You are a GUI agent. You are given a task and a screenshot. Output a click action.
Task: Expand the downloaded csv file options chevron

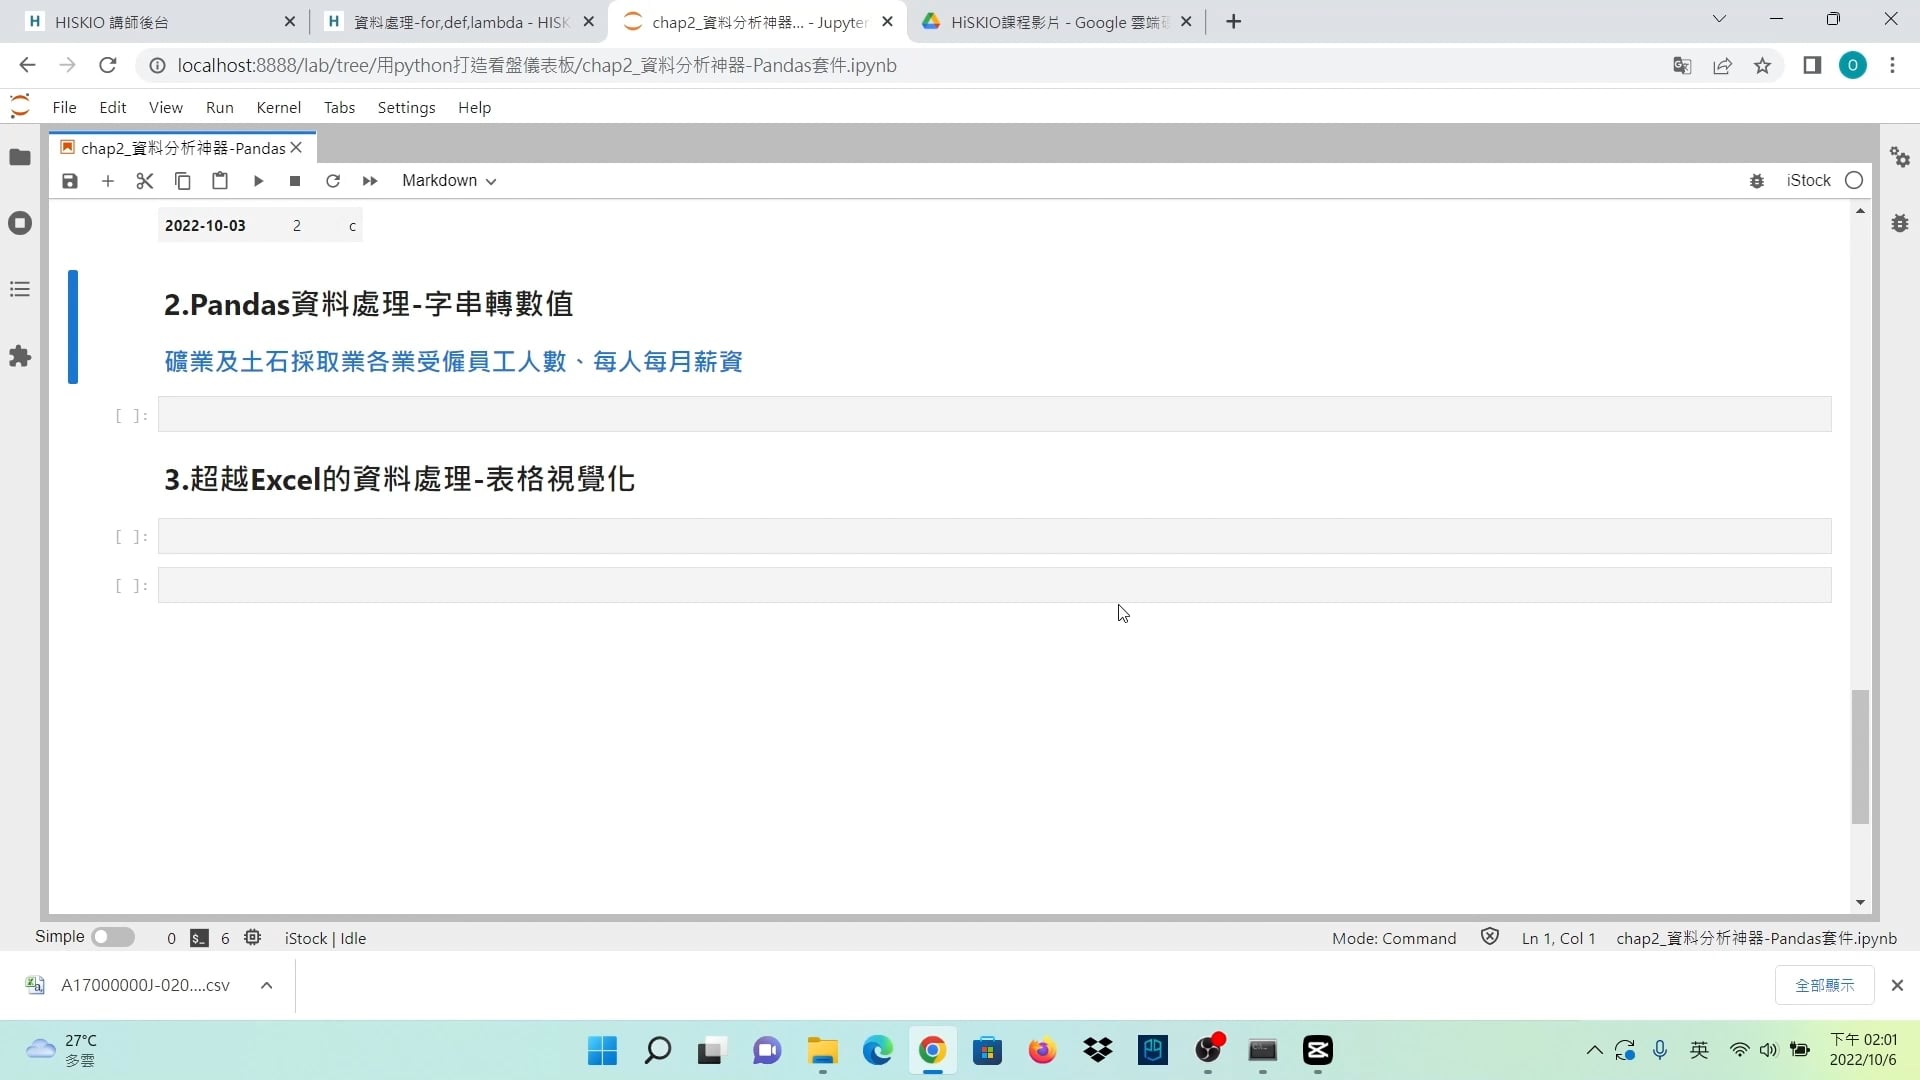pyautogui.click(x=267, y=985)
